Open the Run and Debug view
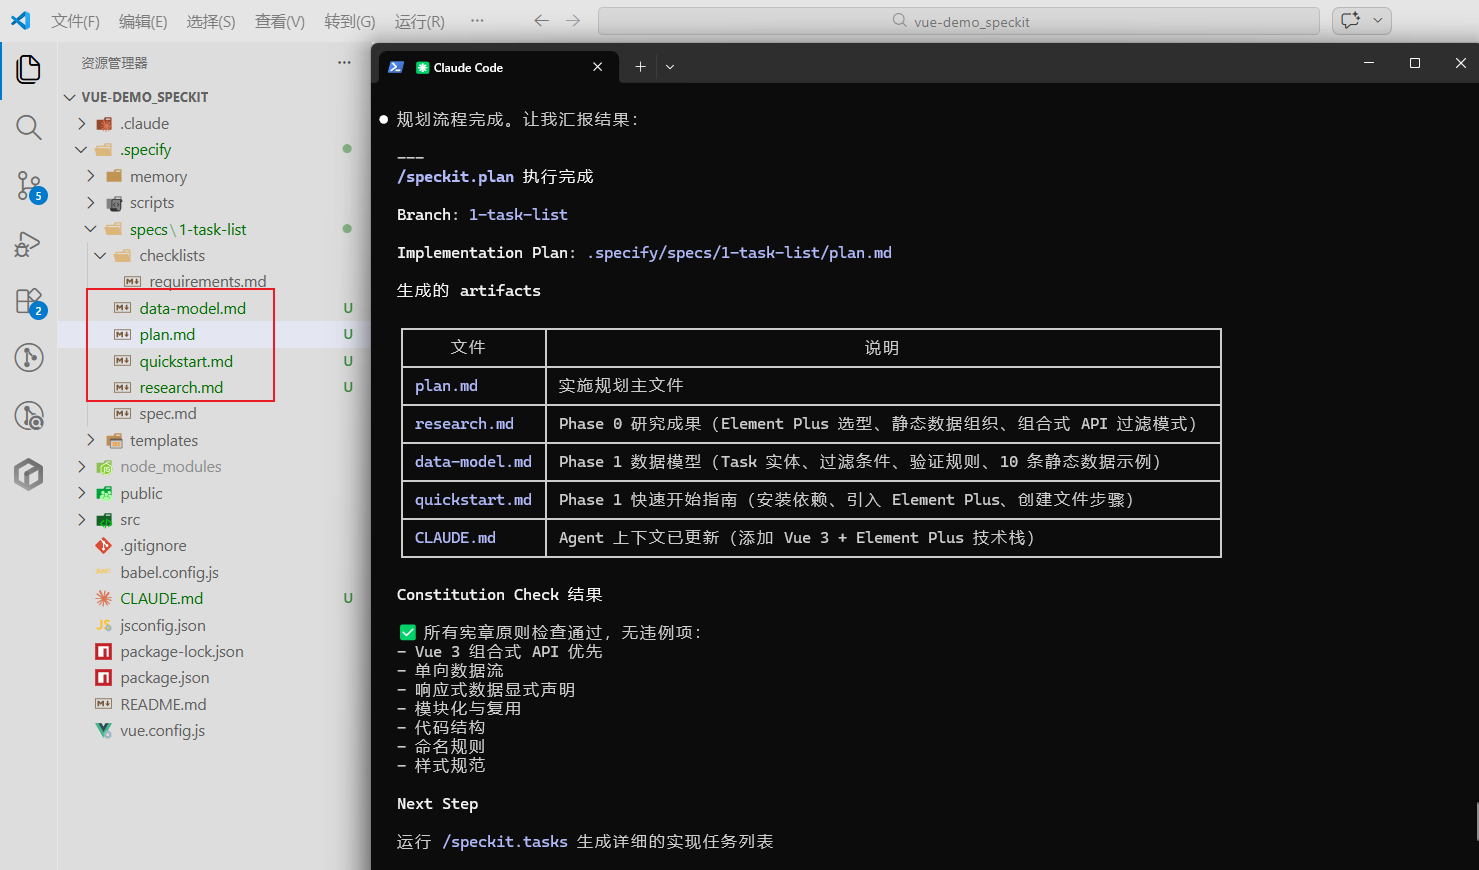This screenshot has width=1479, height=870. point(29,244)
